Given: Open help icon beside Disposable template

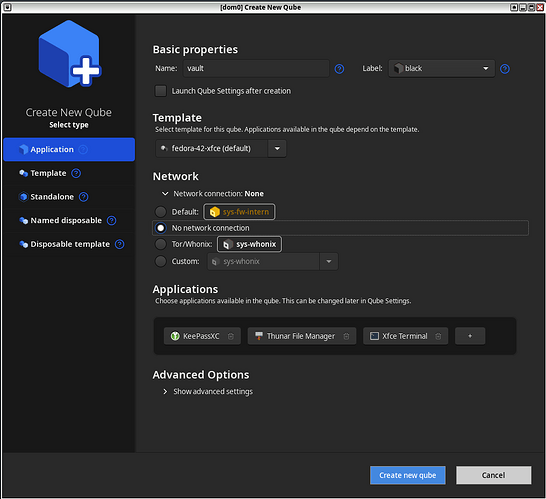Looking at the screenshot, I should click(119, 244).
